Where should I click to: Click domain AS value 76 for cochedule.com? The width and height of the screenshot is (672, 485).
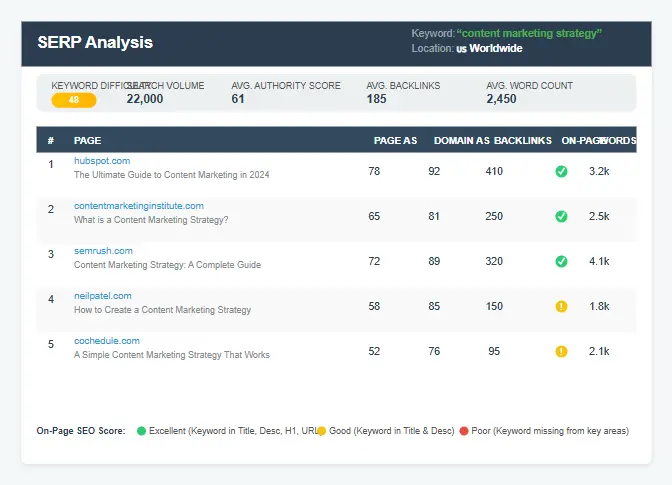(x=434, y=351)
